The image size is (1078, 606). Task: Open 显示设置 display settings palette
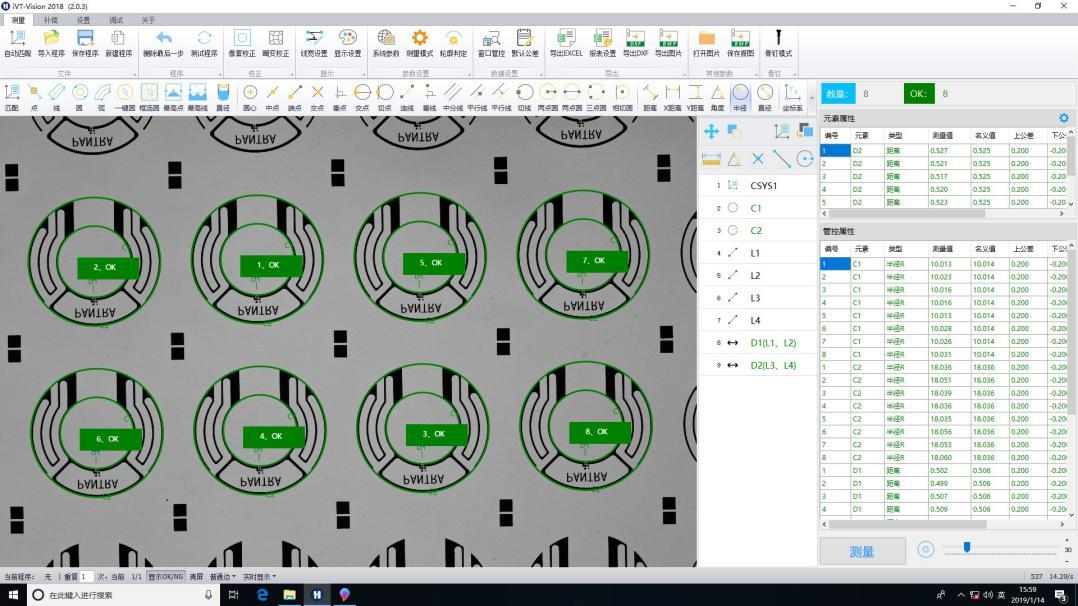347,40
